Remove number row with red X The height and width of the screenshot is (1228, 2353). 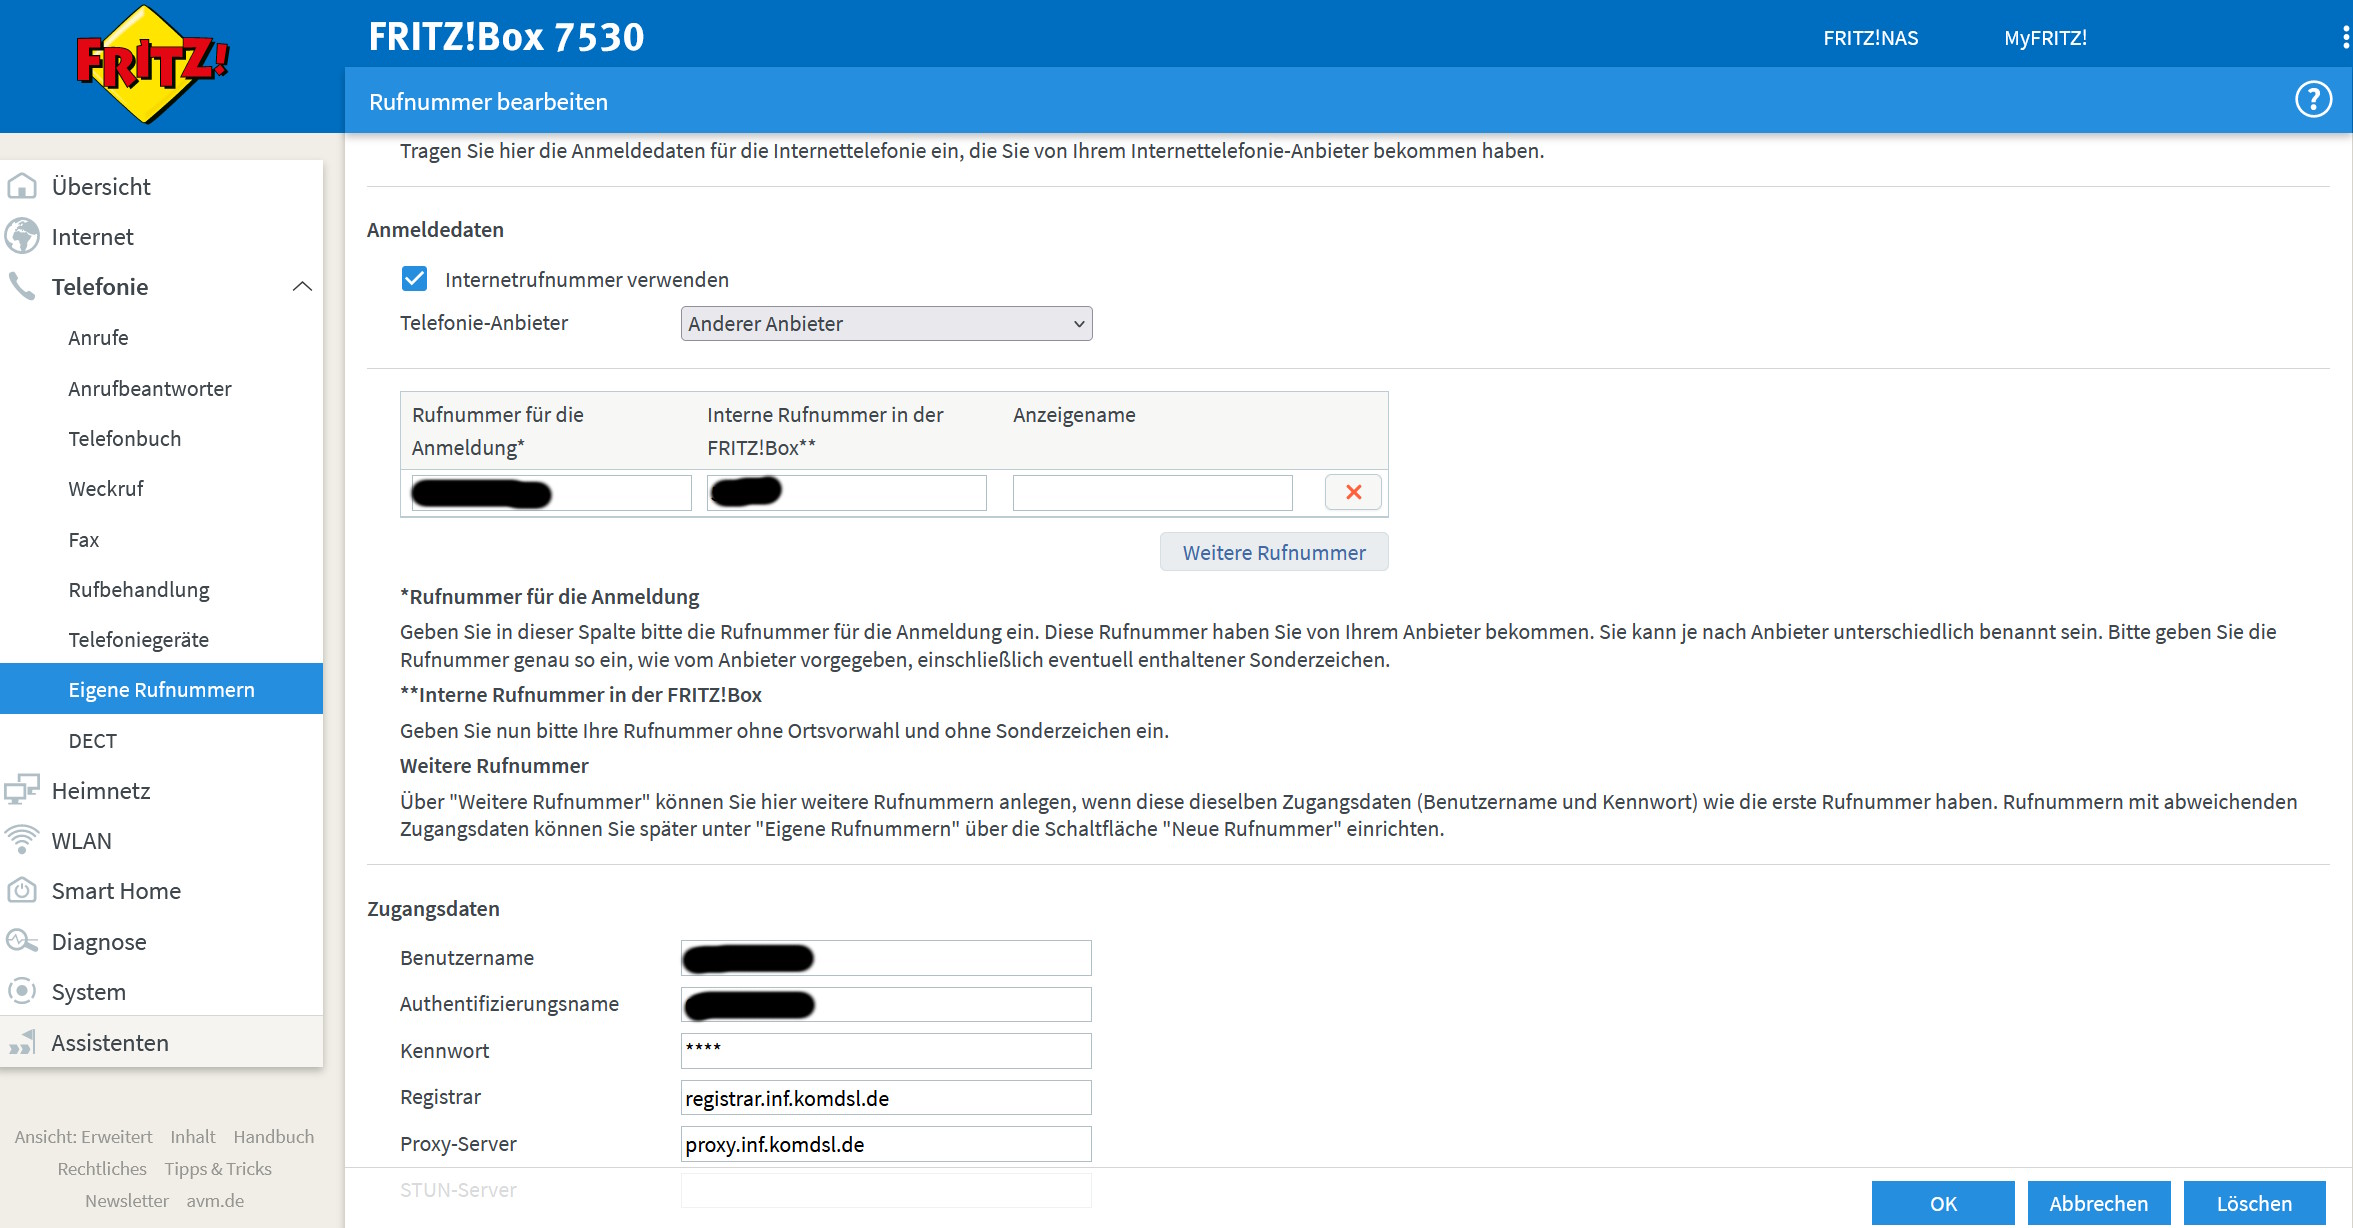[1353, 492]
